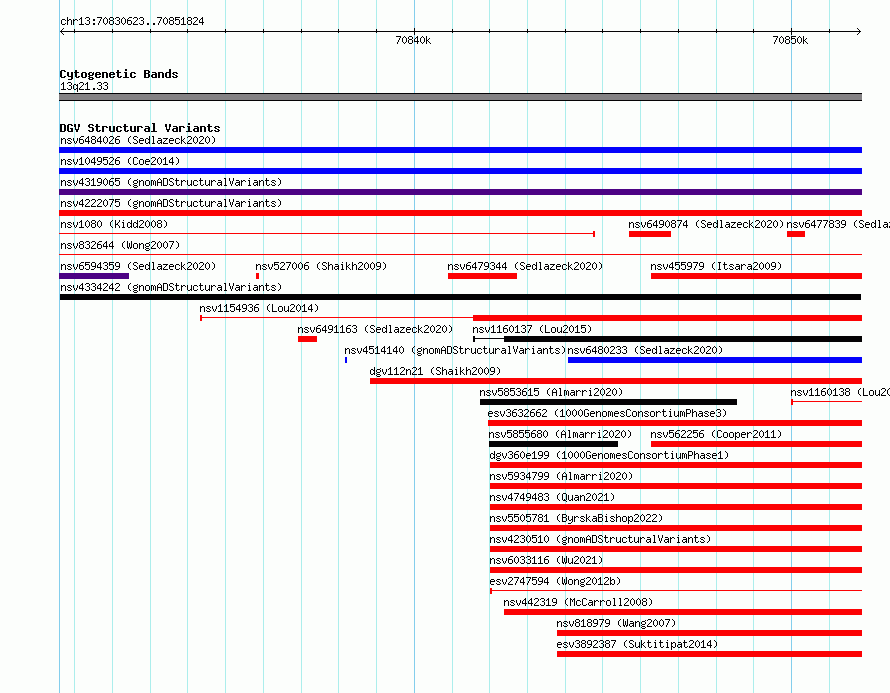Image resolution: width=890 pixels, height=693 pixels.
Task: Click the nsv6484026 (Sedlazeck2020) variant label
Action: [x=138, y=140]
